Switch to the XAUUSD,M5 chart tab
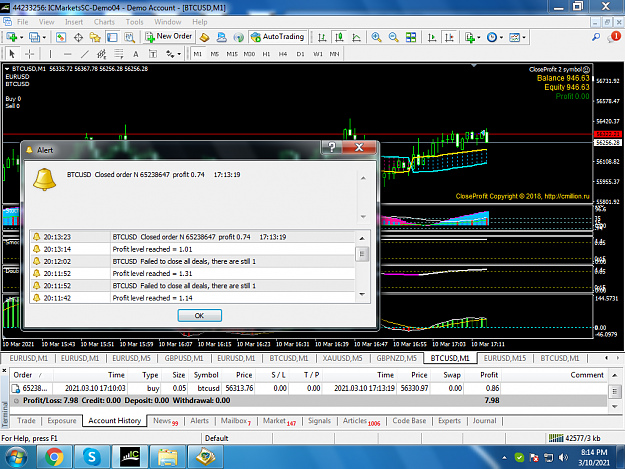This screenshot has height=469, width=625. tap(342, 358)
